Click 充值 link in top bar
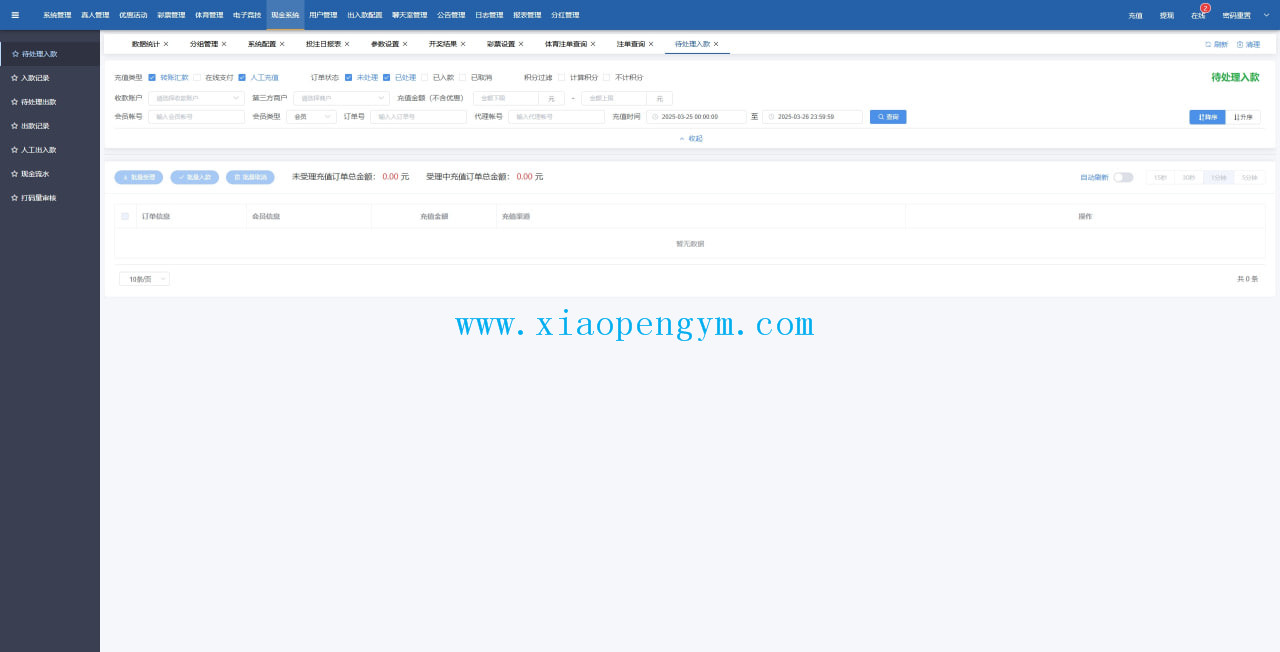 pyautogui.click(x=1135, y=16)
